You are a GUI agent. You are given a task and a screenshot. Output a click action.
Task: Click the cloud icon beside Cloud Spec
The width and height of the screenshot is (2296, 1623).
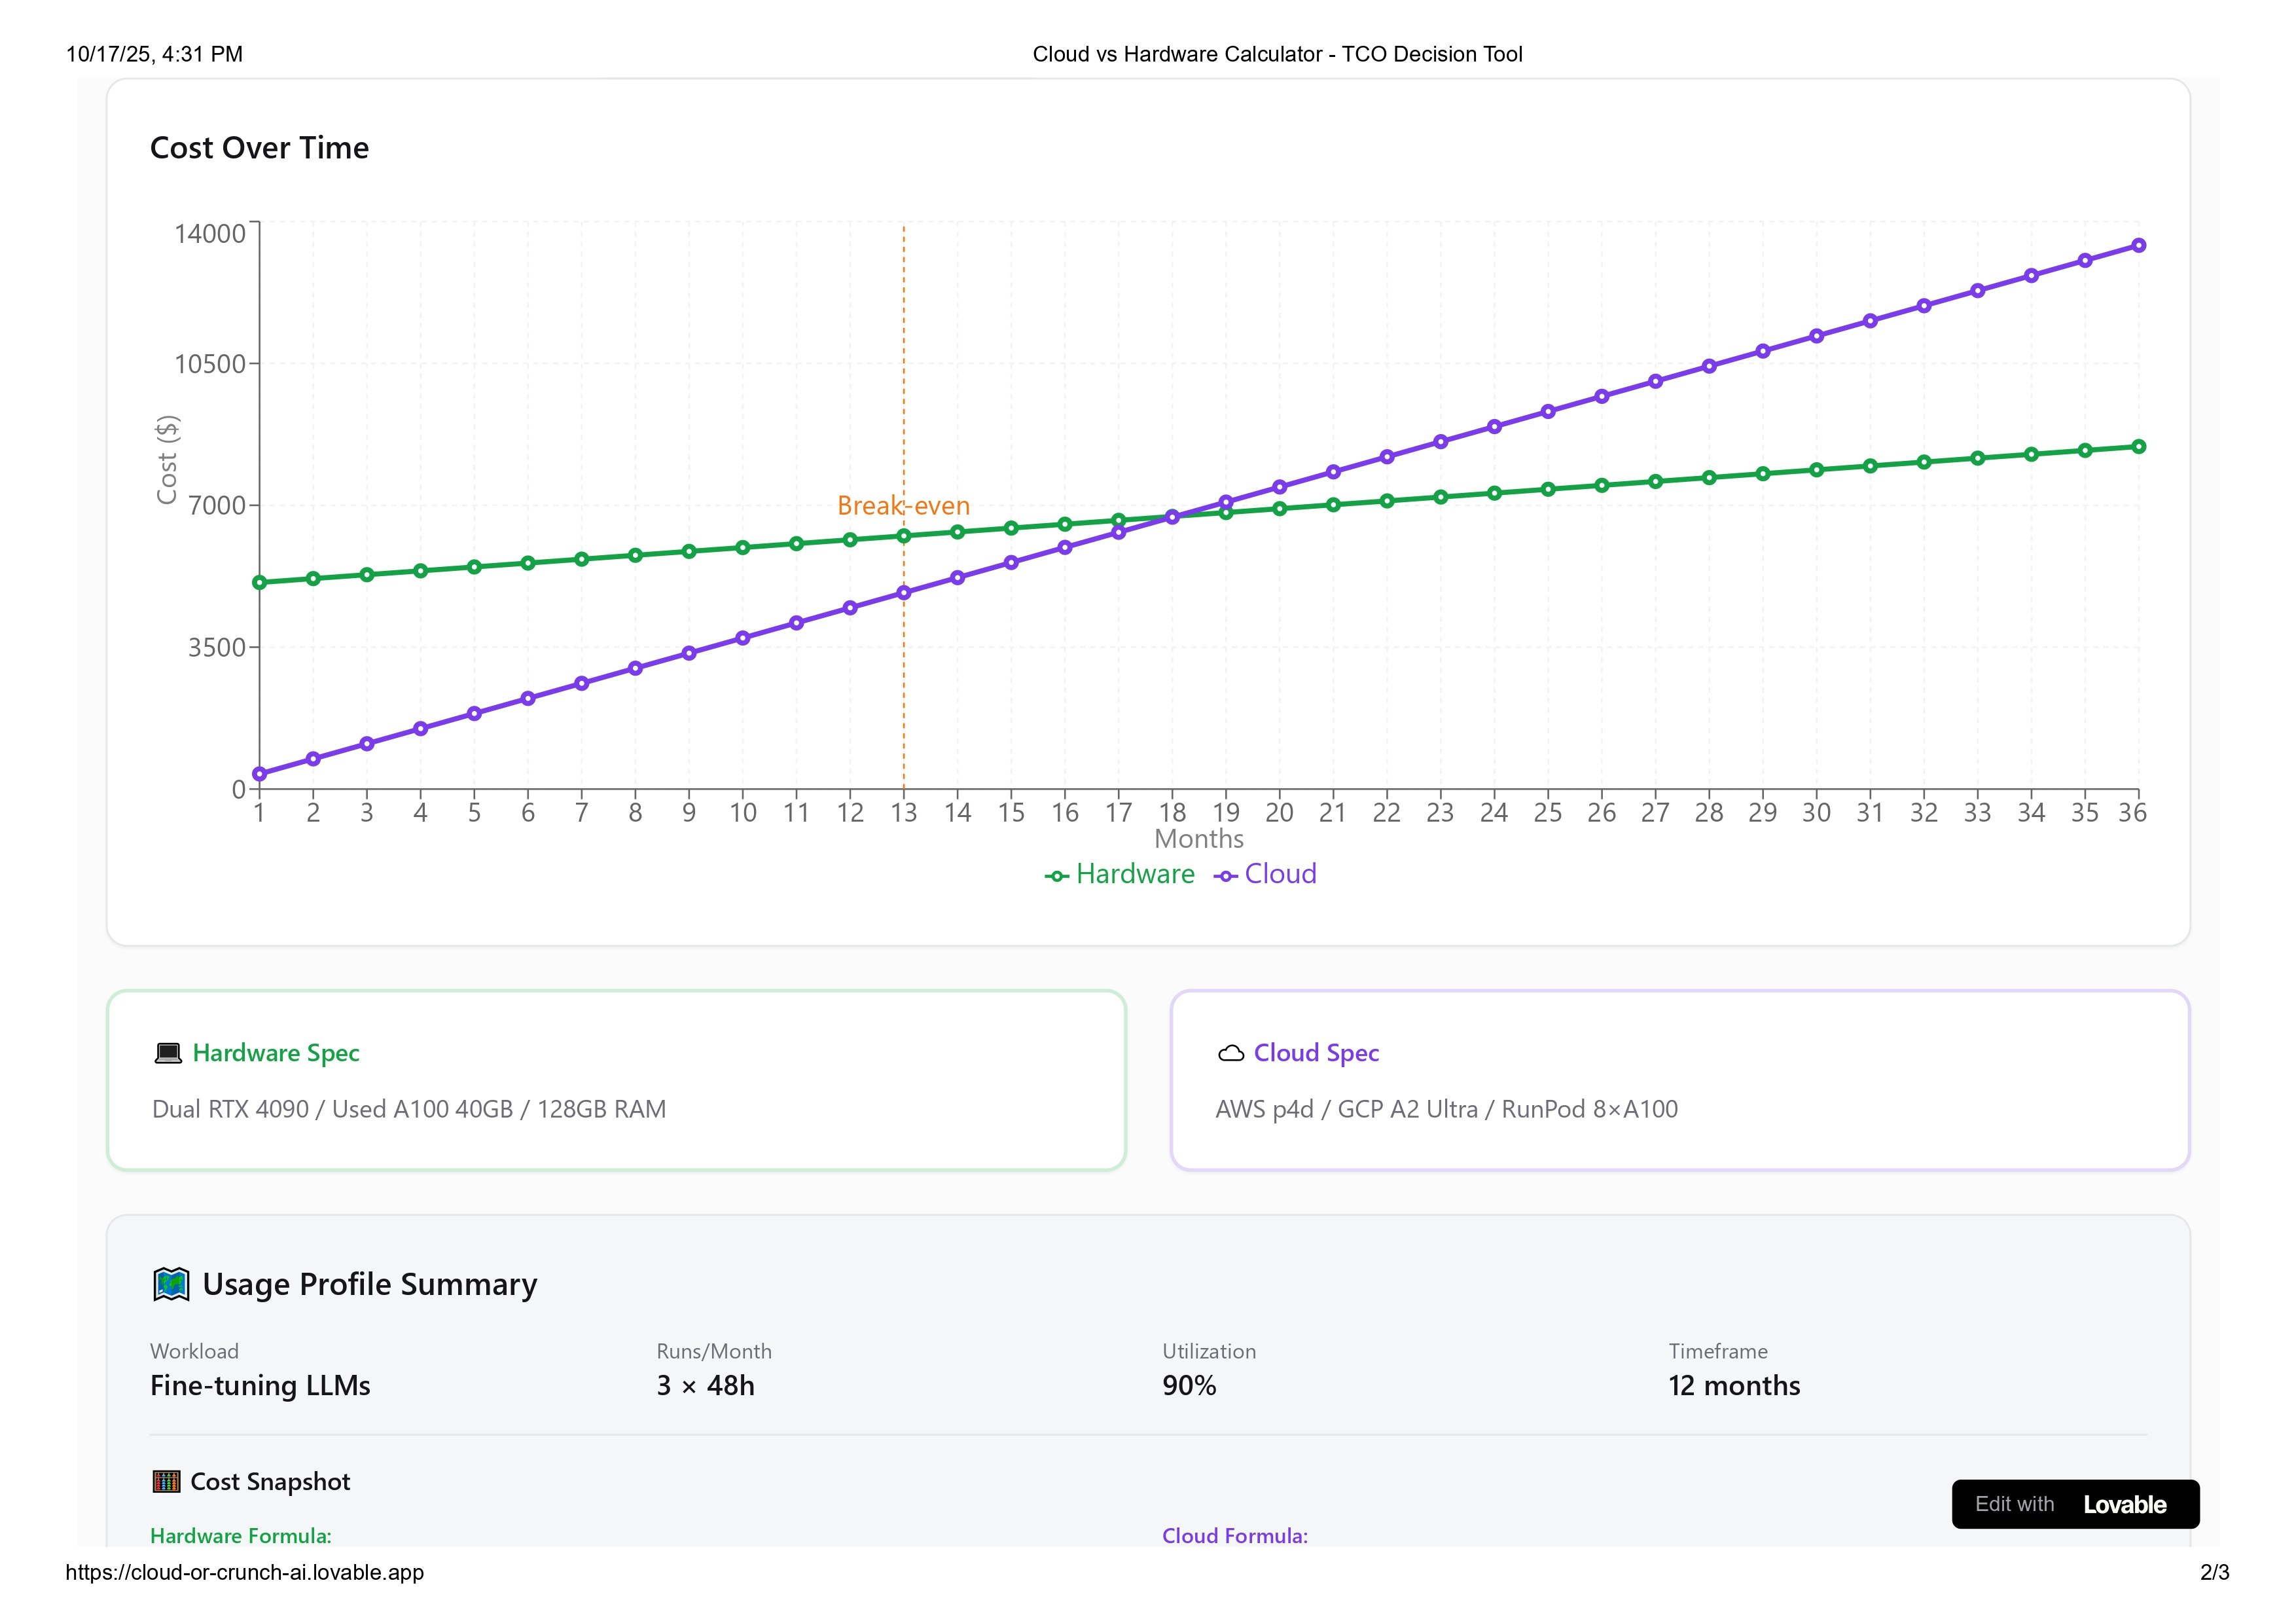(1231, 1053)
